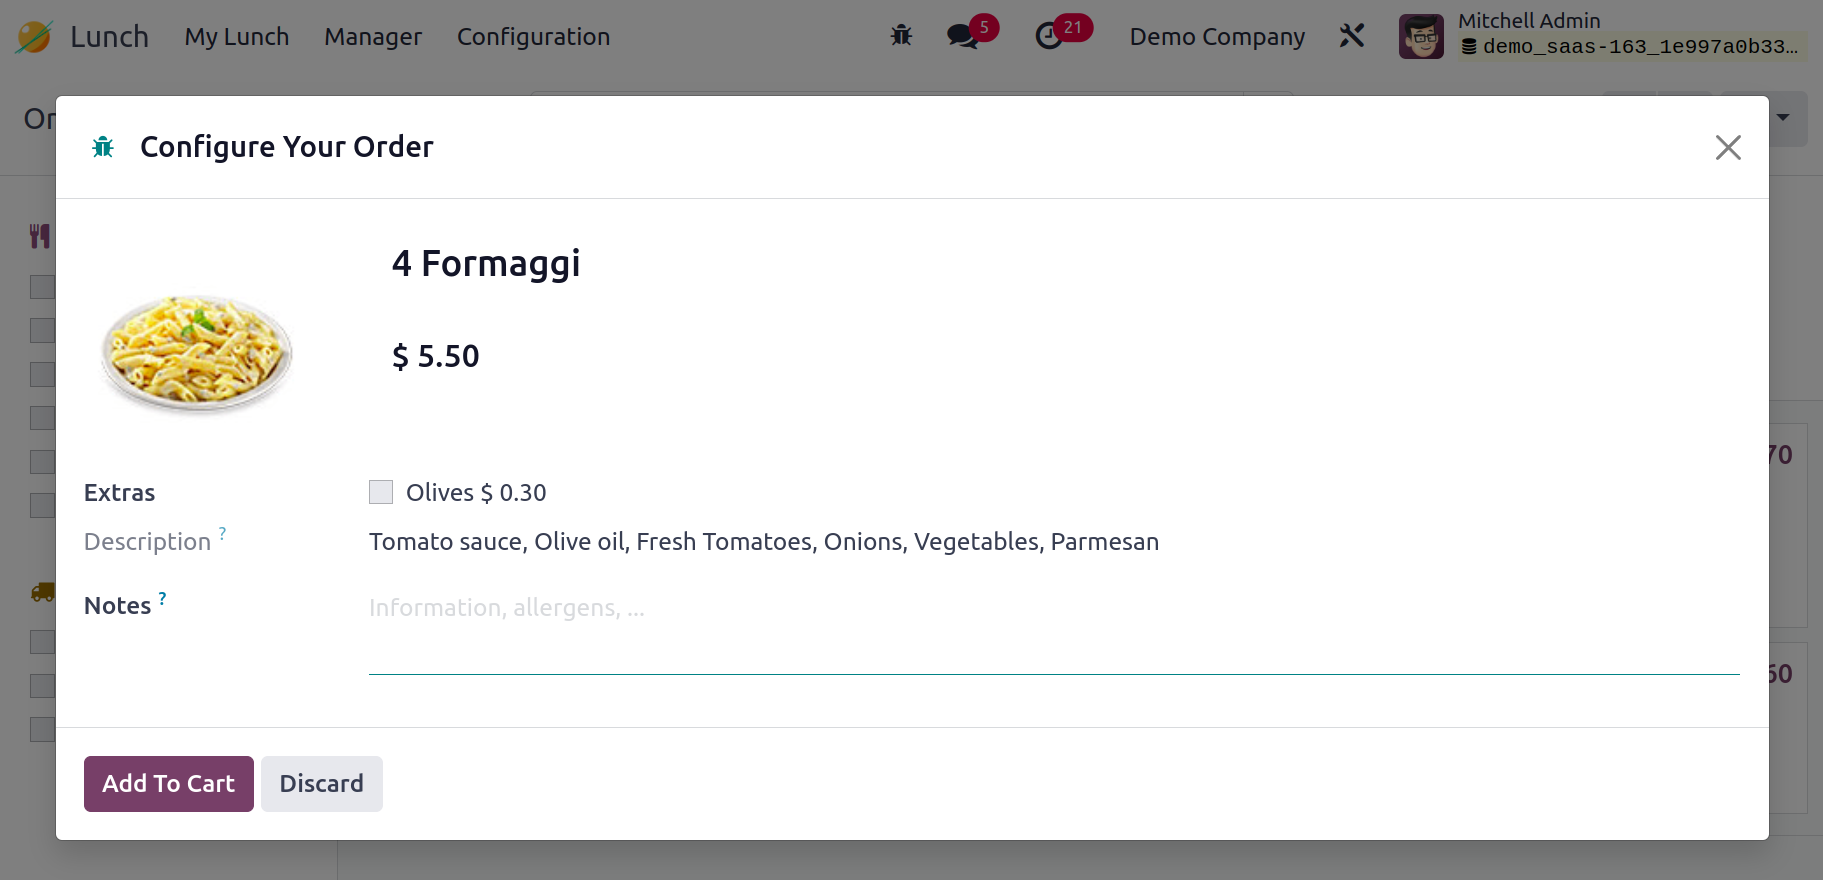1823x880 pixels.
Task: Enable the Olives extra checkbox
Action: coord(381,492)
